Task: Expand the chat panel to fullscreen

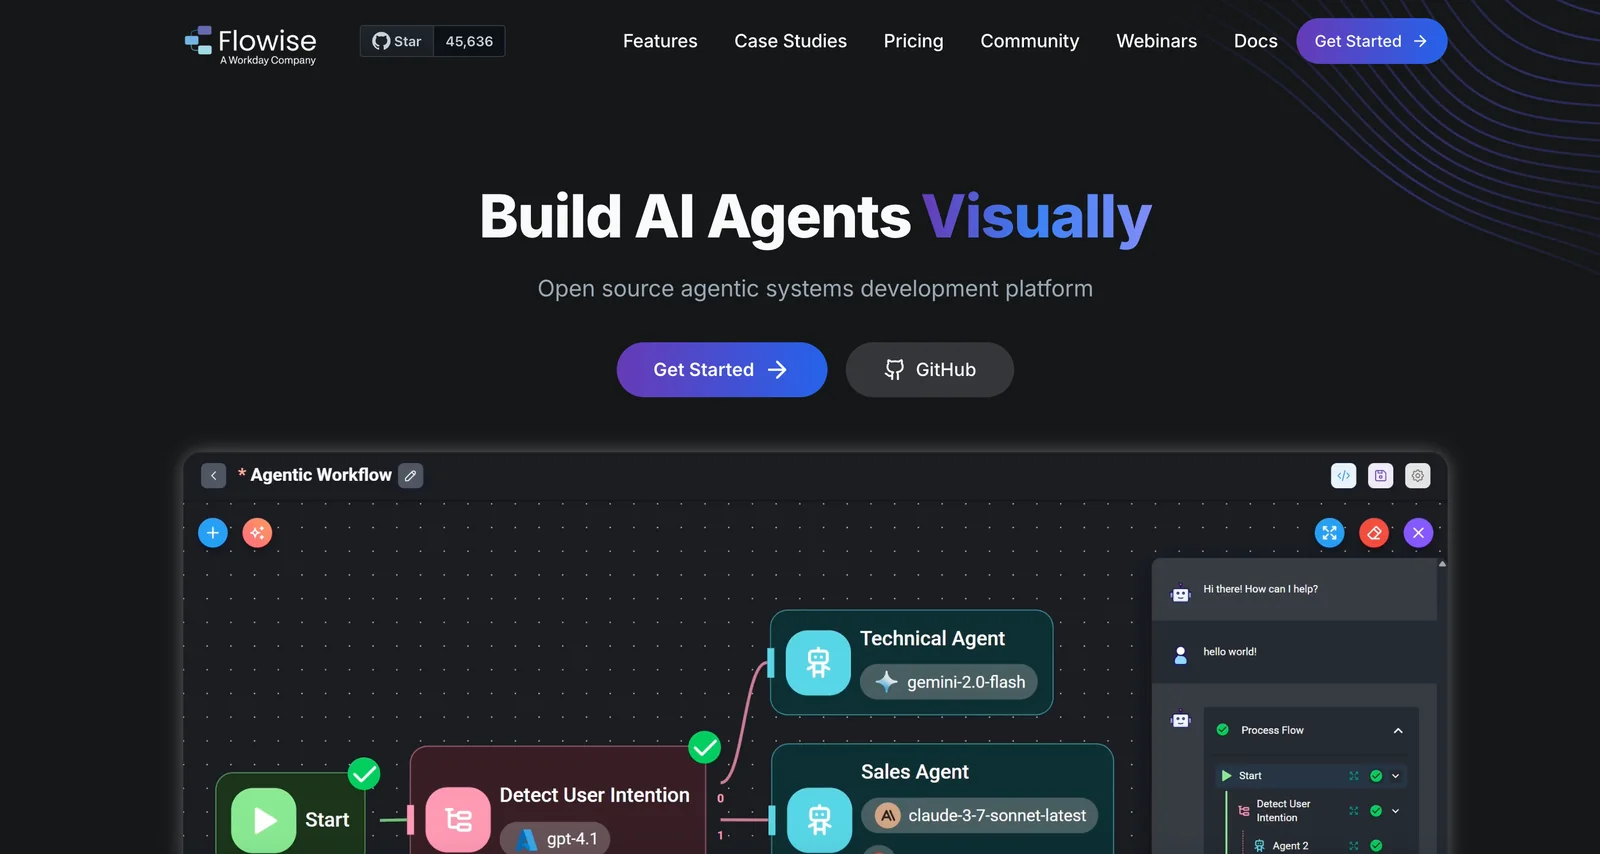Action: click(1329, 533)
